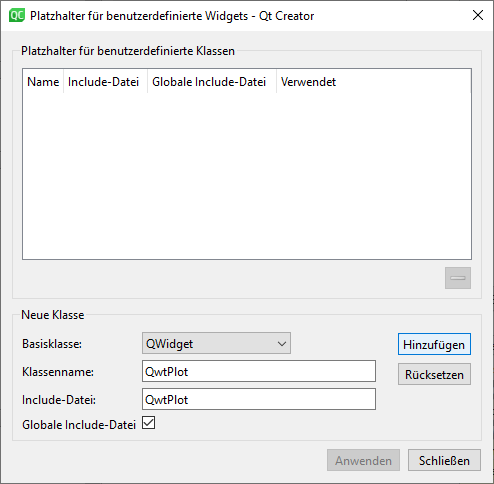The image size is (494, 484).
Task: Click the Verwendet column header
Action: pyautogui.click(x=373, y=82)
